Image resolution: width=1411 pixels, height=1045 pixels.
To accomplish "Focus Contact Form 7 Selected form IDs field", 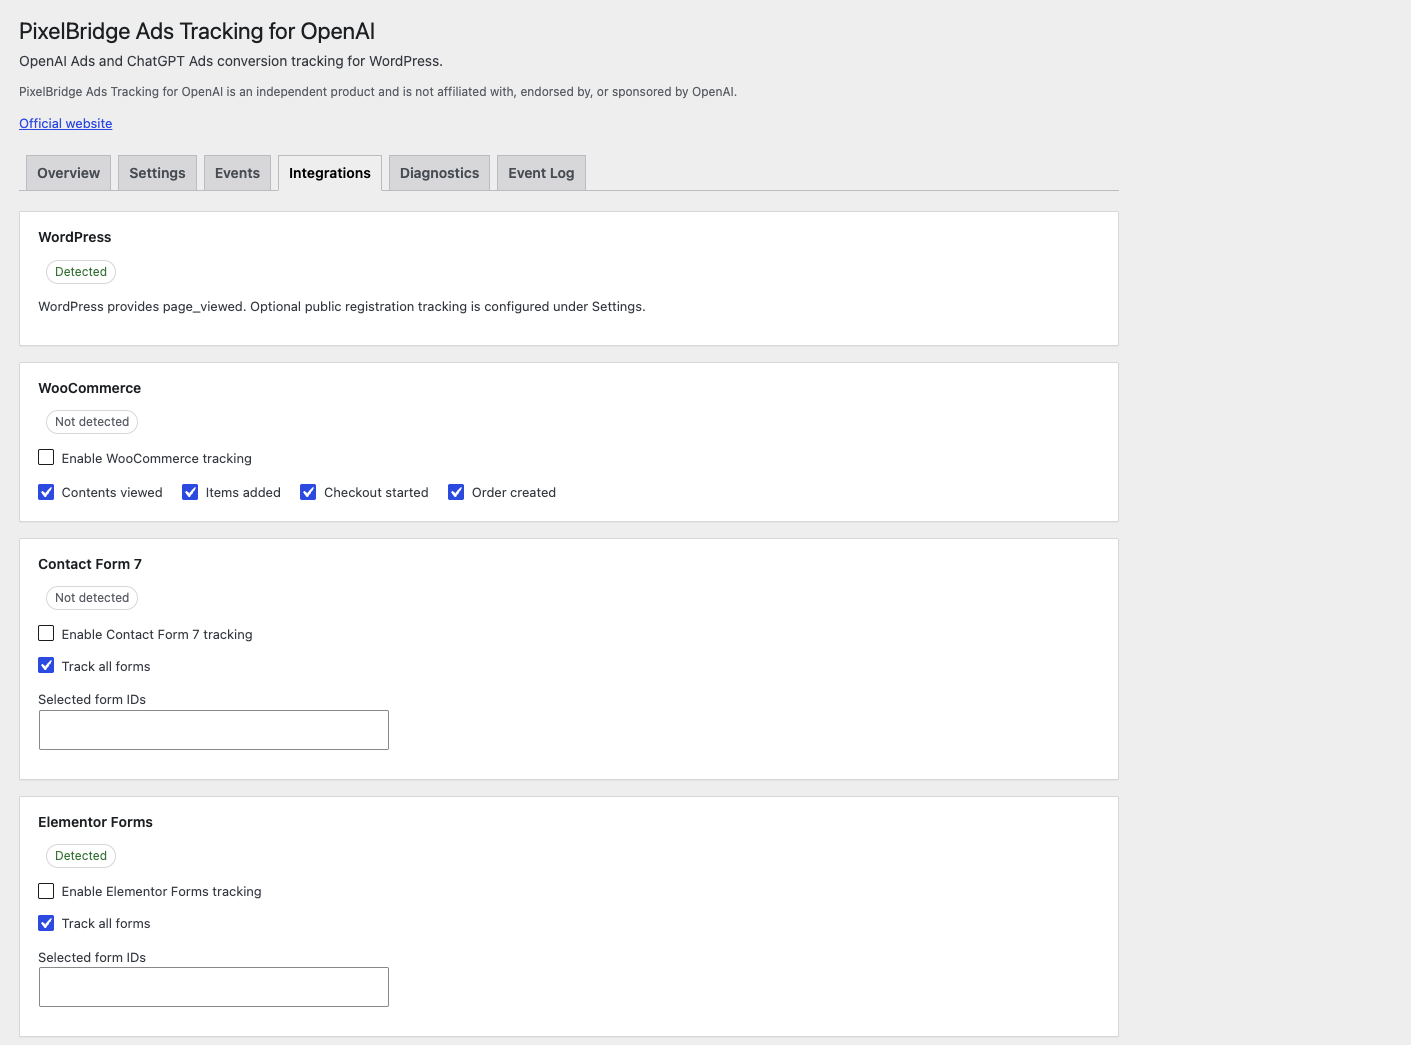I will coord(214,730).
